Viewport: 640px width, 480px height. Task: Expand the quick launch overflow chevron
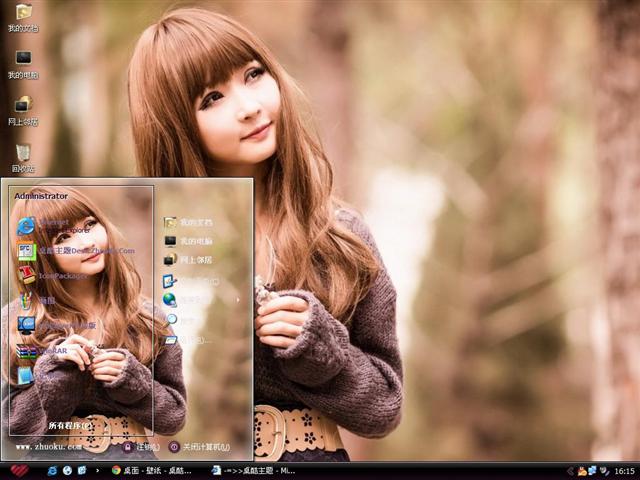97,471
